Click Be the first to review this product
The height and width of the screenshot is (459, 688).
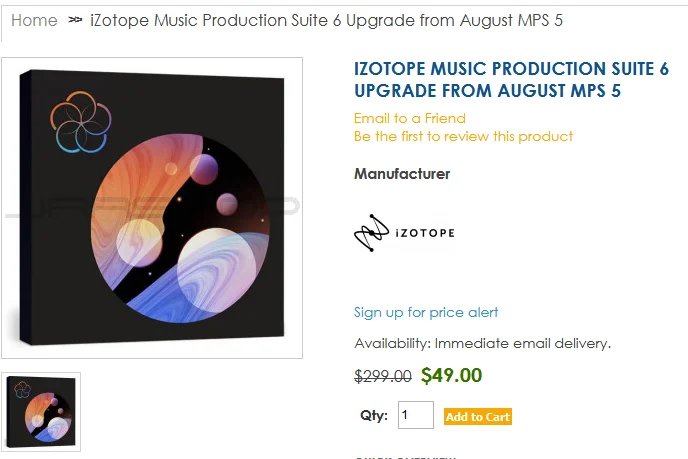point(463,136)
